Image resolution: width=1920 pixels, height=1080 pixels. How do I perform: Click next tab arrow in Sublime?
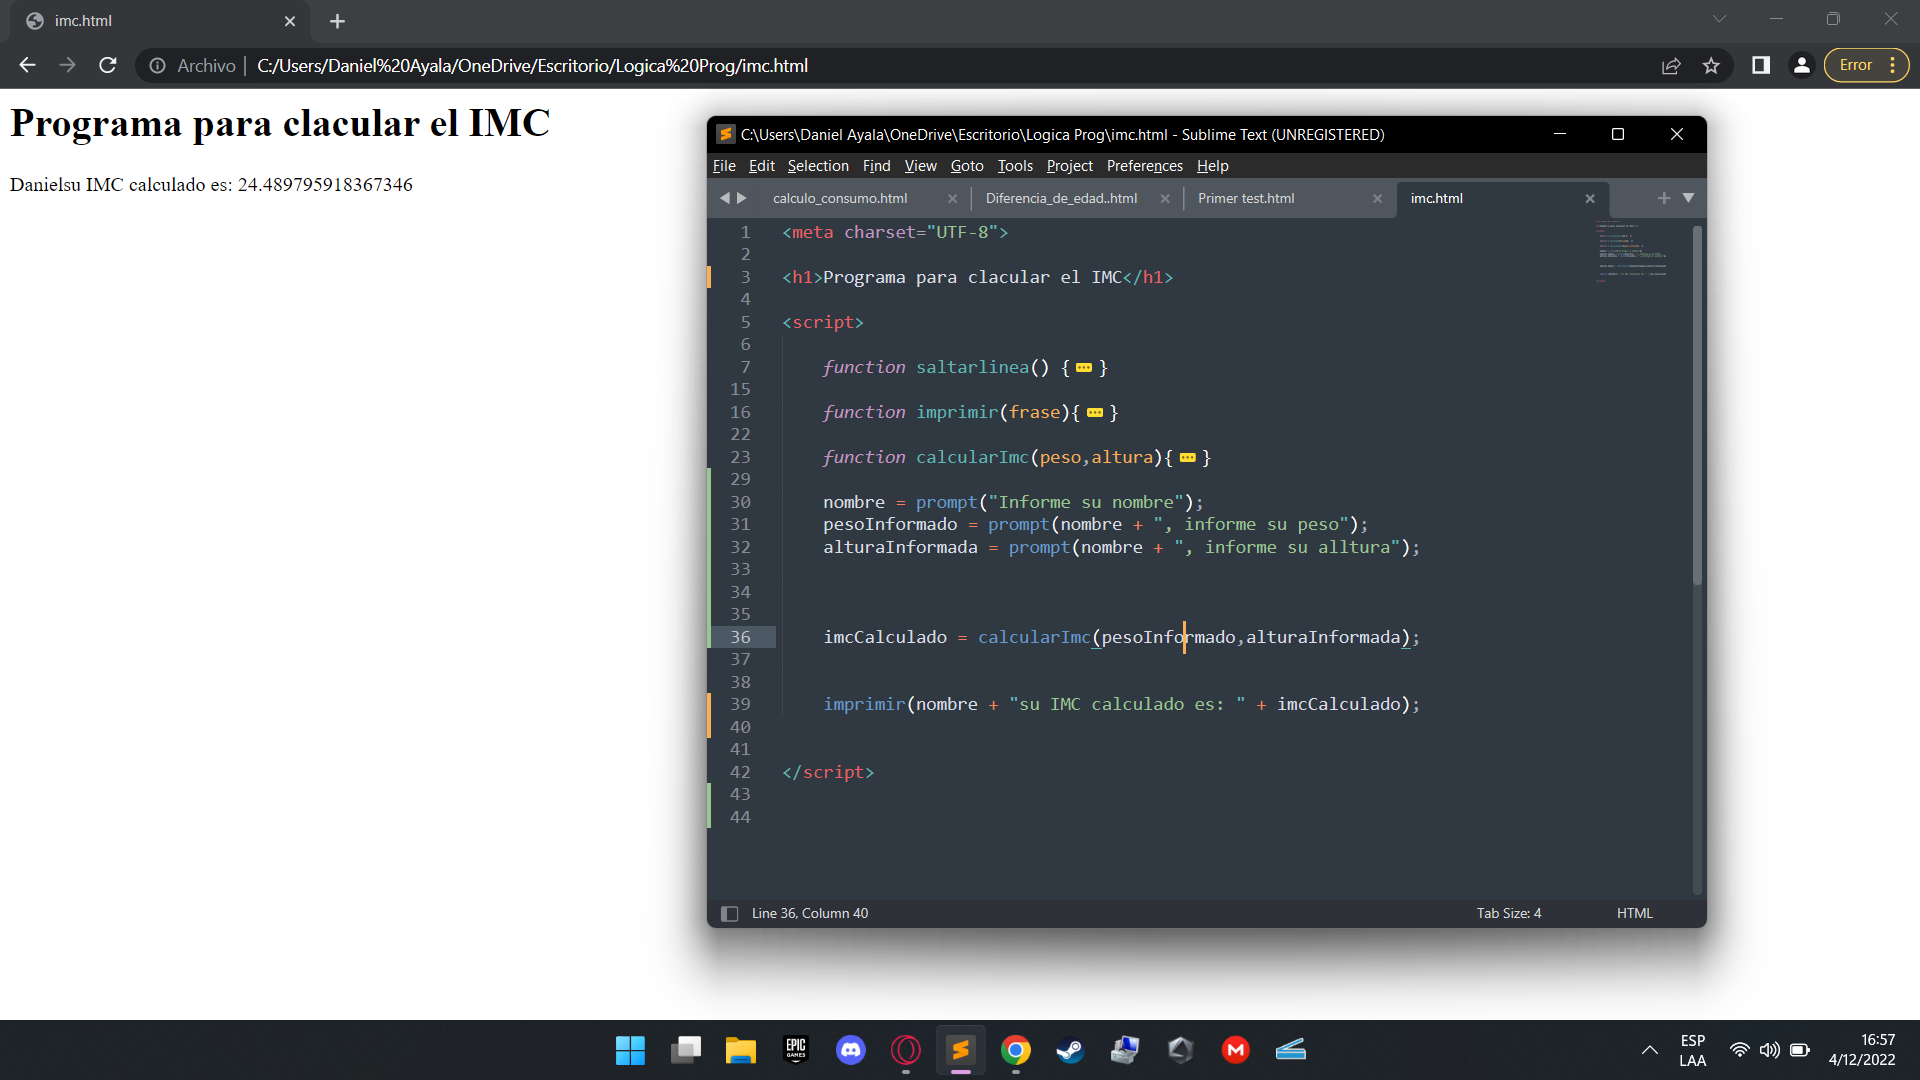[x=742, y=198]
